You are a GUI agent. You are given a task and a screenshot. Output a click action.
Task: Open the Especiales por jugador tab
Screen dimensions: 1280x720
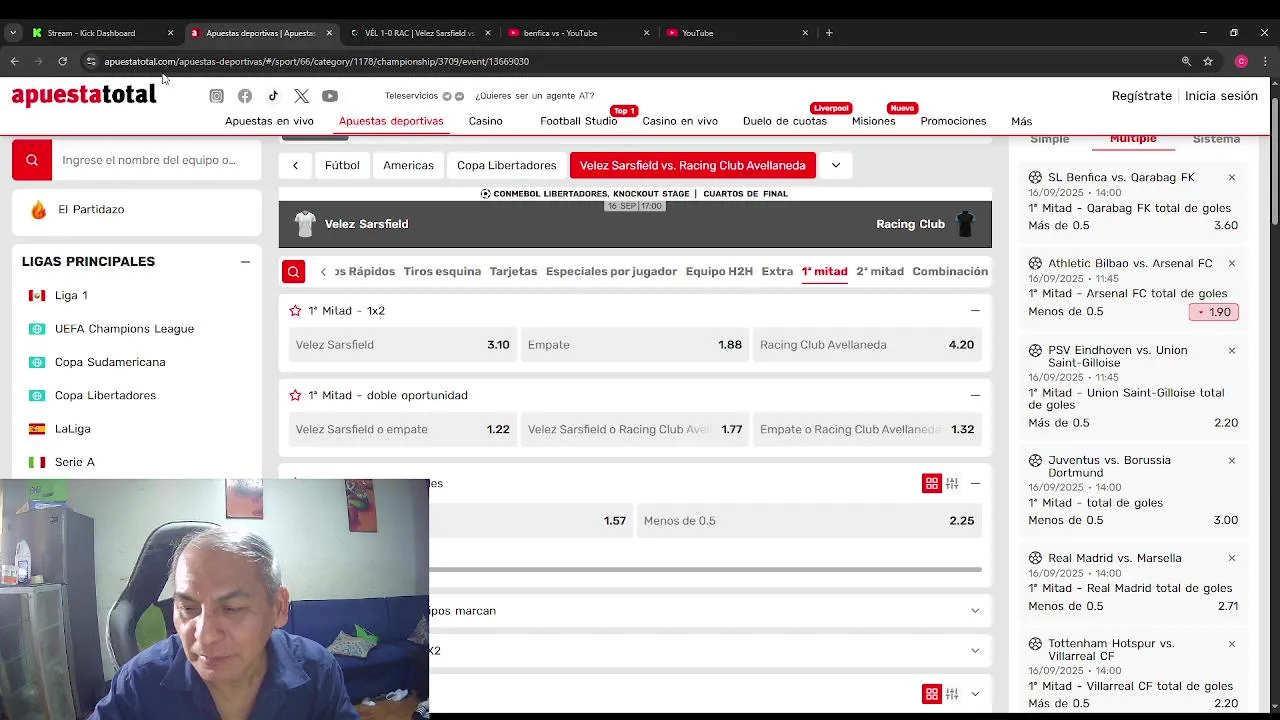pyautogui.click(x=611, y=271)
